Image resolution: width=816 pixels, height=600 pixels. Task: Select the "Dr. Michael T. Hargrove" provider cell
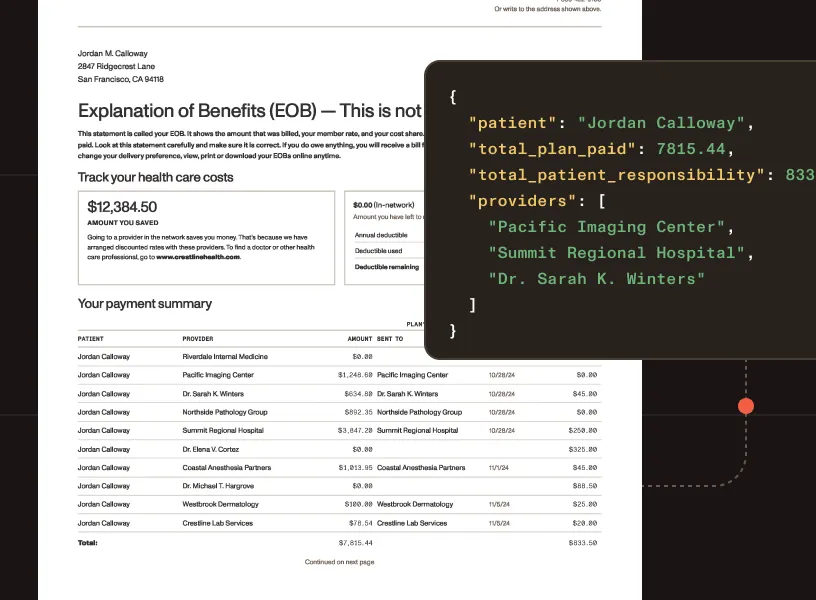(x=218, y=486)
